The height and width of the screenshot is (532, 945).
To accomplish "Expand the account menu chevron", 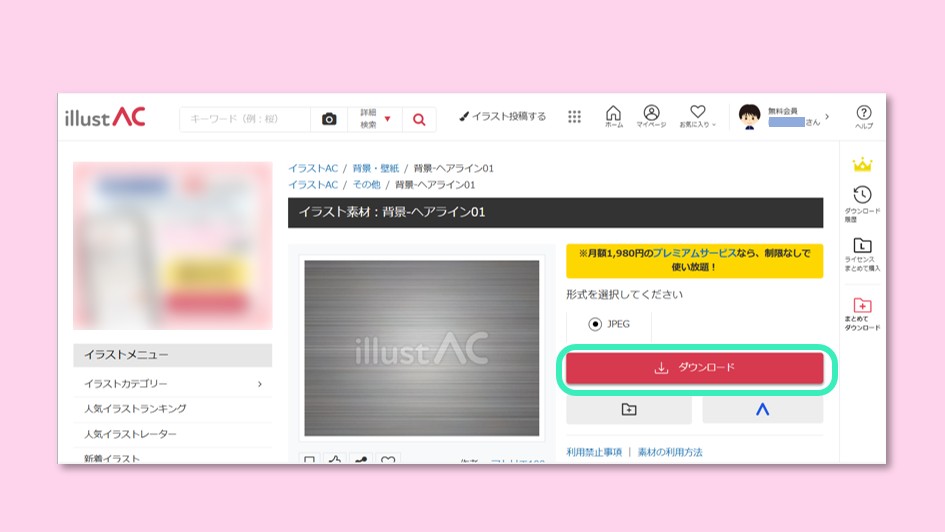I will [827, 116].
